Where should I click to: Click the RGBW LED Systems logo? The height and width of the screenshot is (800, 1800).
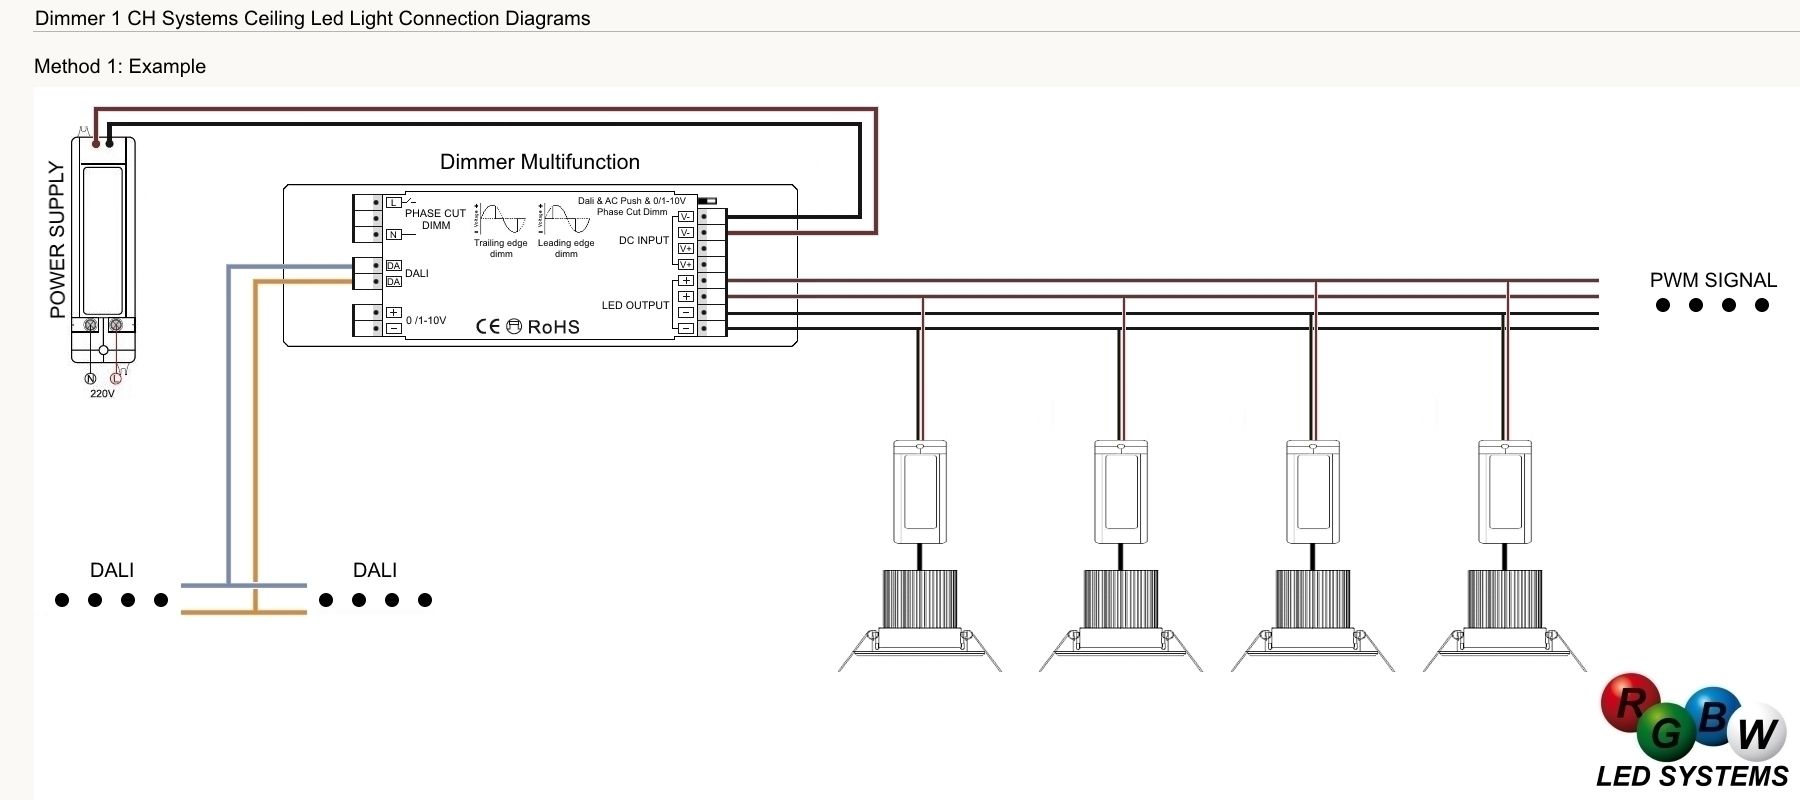coord(1693,731)
